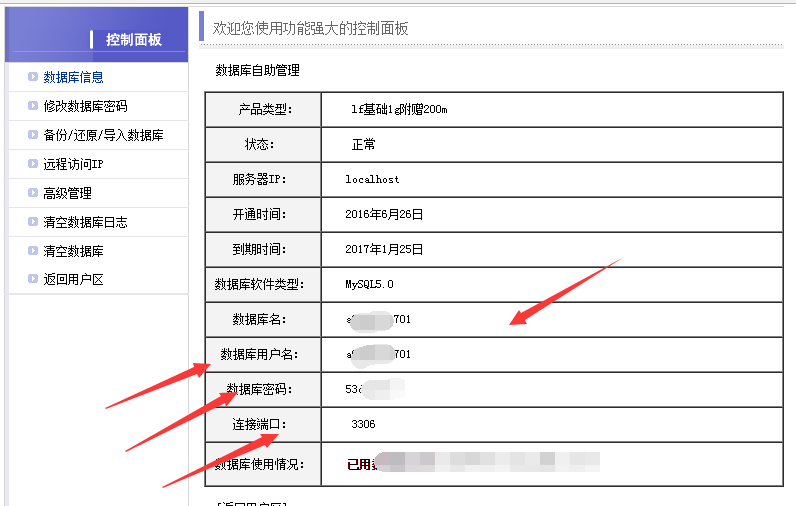Click the status value 正常
This screenshot has height=506, width=796.
[x=363, y=145]
